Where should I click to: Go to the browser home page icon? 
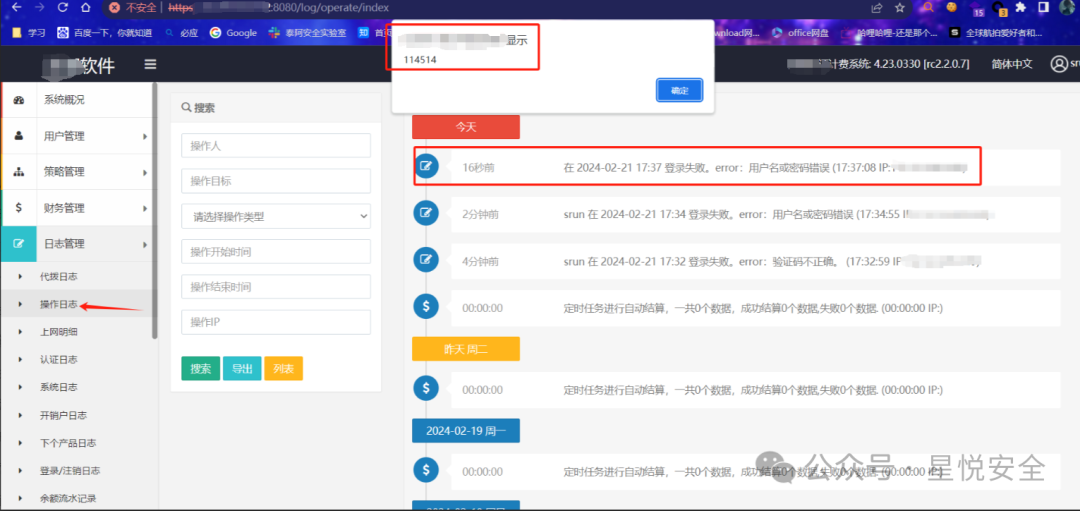click(x=85, y=8)
